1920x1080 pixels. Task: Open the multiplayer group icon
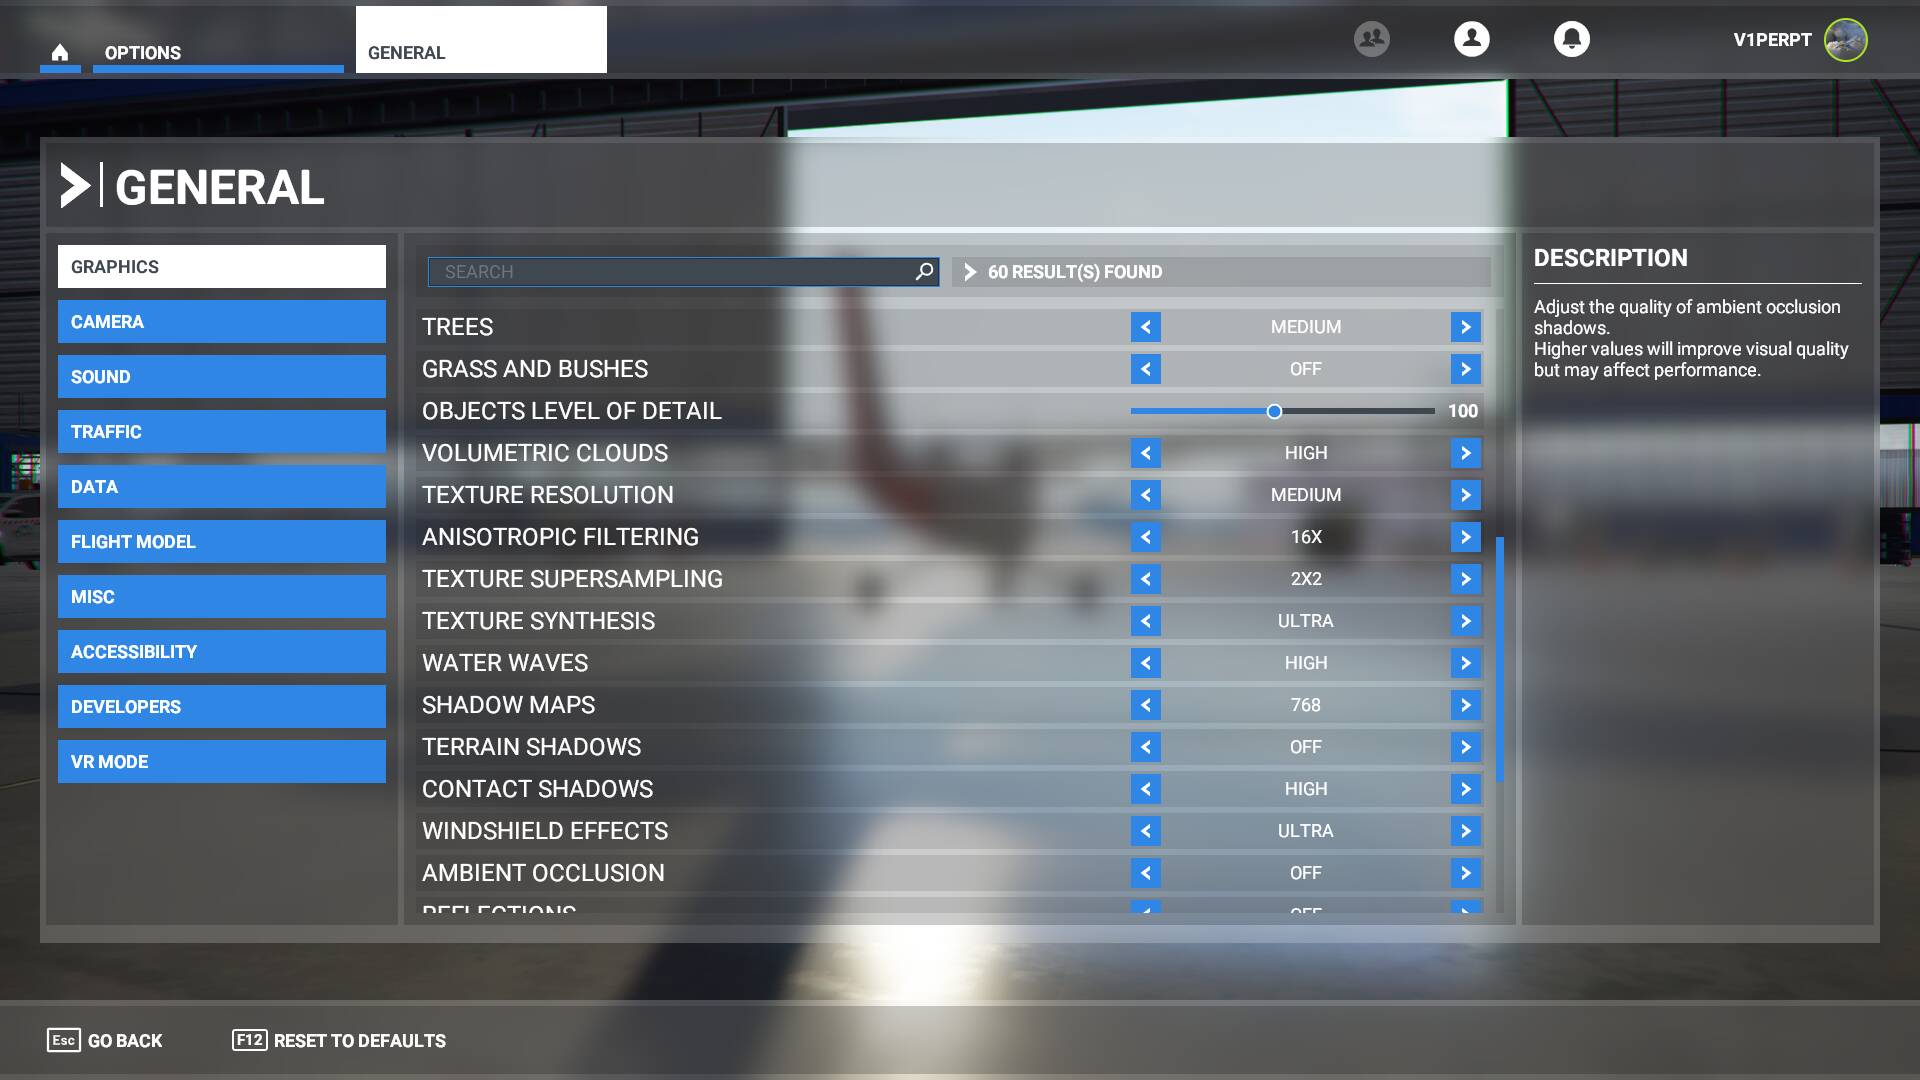(x=1371, y=39)
